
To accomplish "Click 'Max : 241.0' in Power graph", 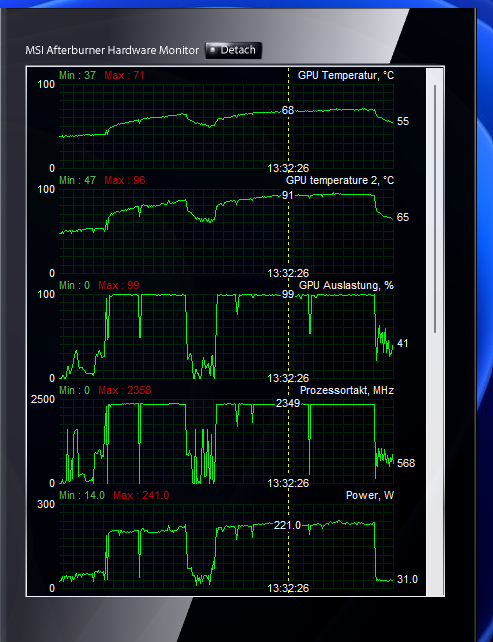I will click(141, 495).
